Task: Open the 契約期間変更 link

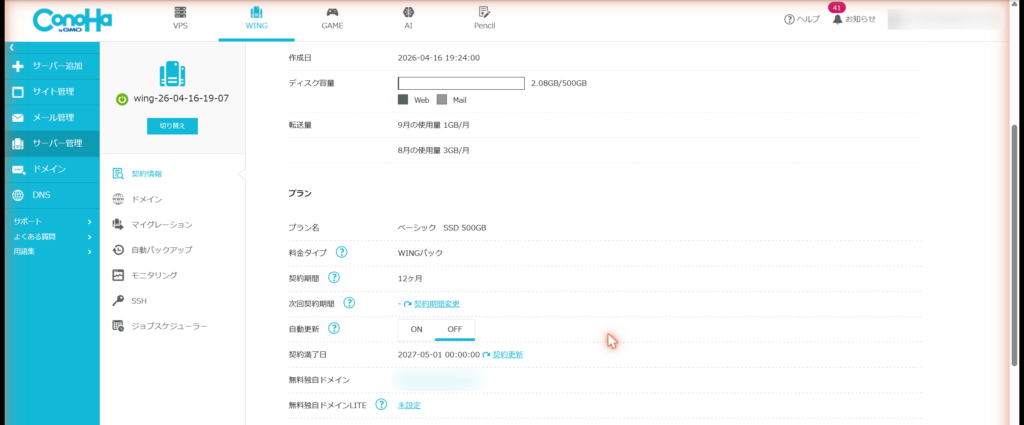Action: (x=437, y=304)
